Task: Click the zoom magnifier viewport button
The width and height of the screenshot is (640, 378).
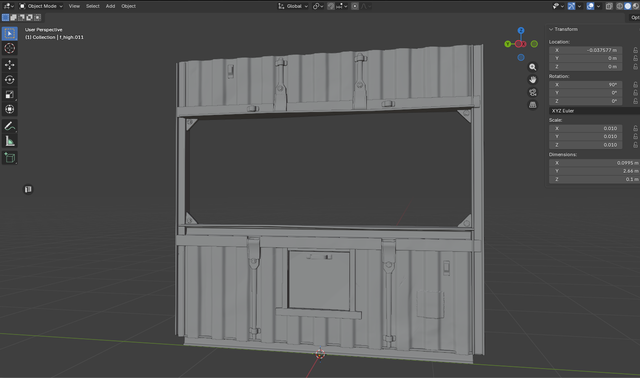Action: [x=533, y=67]
